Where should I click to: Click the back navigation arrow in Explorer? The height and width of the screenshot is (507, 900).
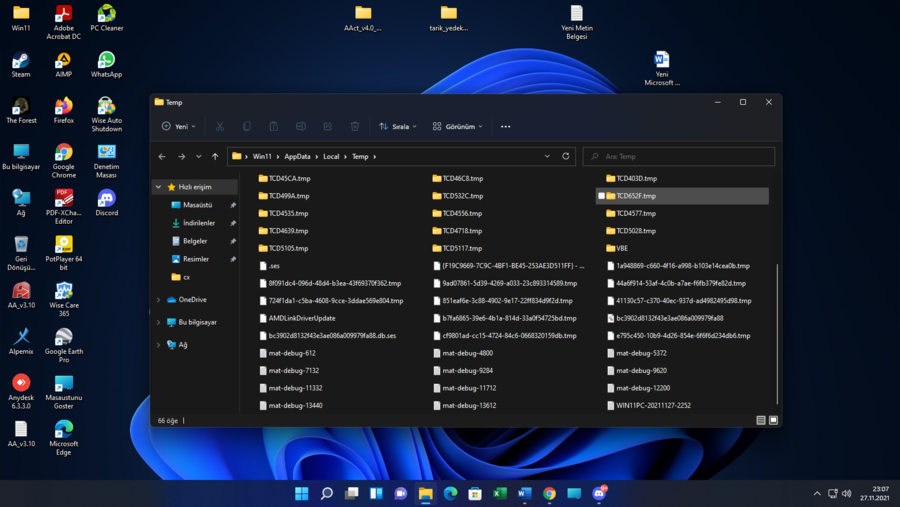[162, 156]
